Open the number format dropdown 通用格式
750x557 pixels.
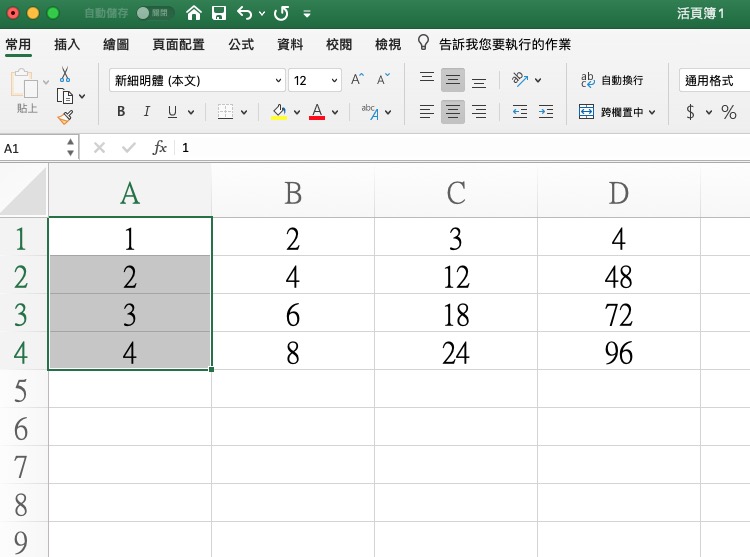click(712, 80)
